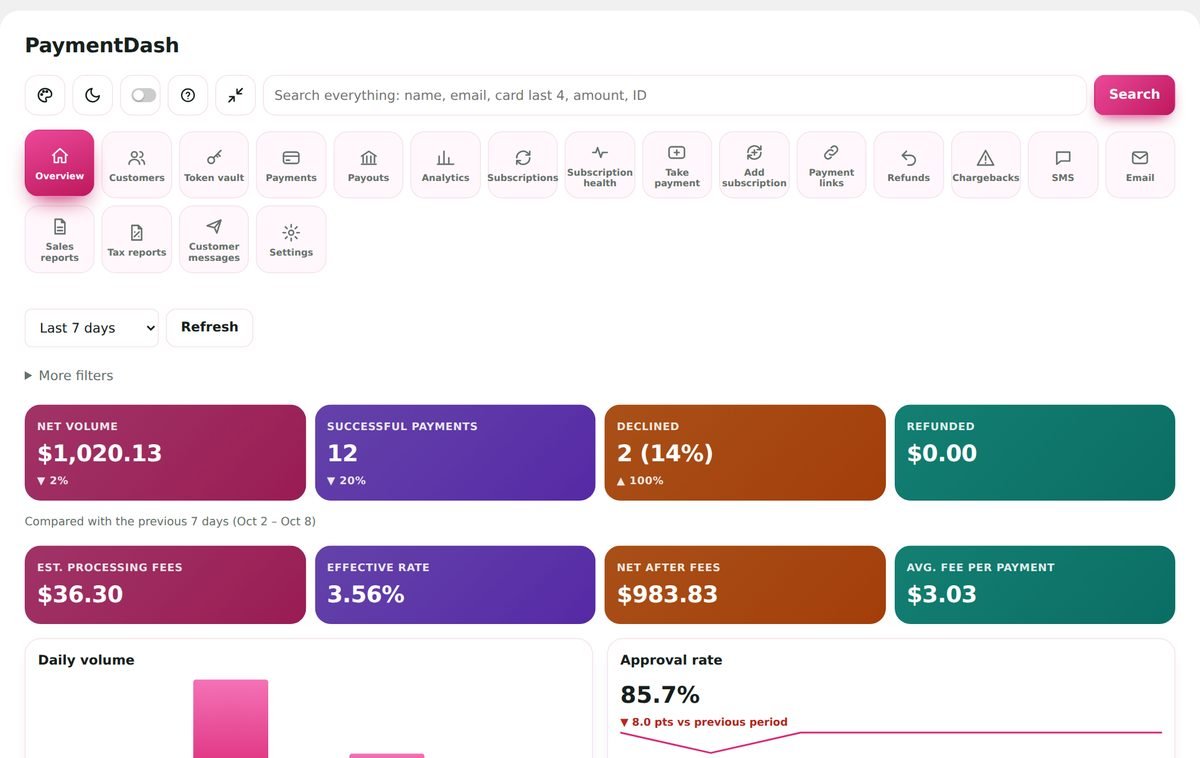Screen dimensions: 1200x758
Task: Expand More filters
Action: 69,376
